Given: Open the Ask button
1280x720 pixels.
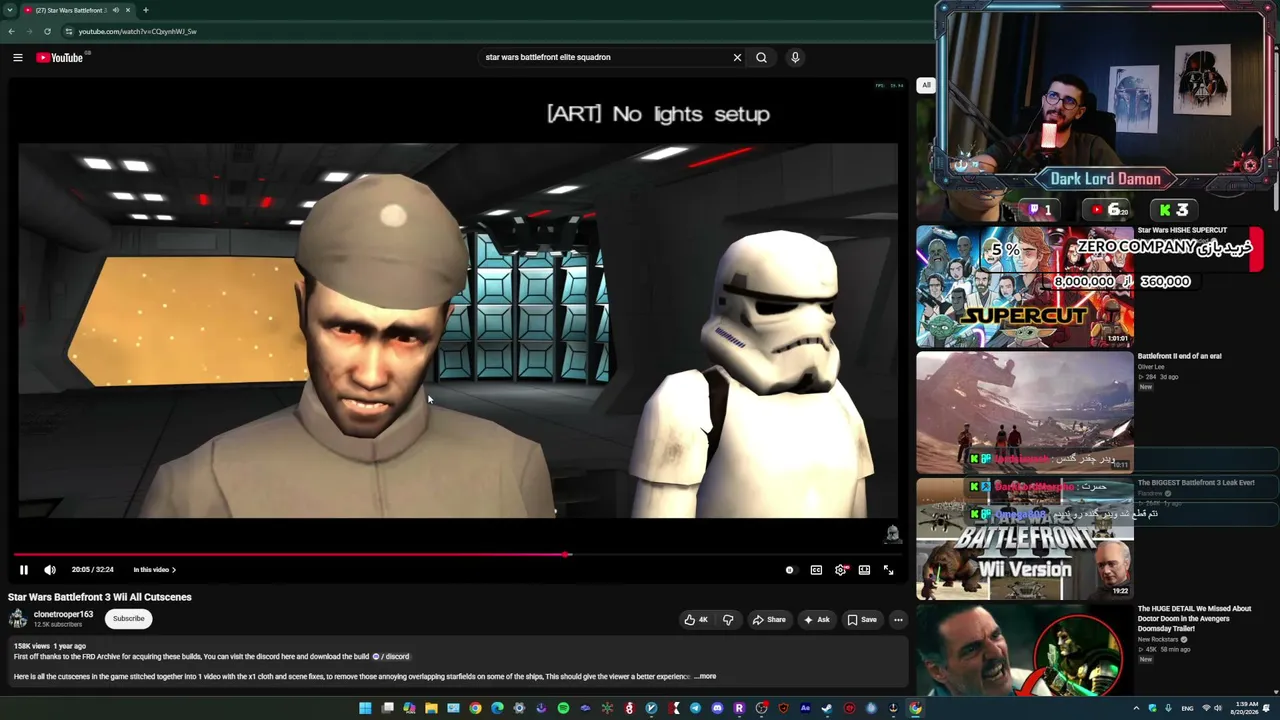Looking at the screenshot, I should [817, 620].
